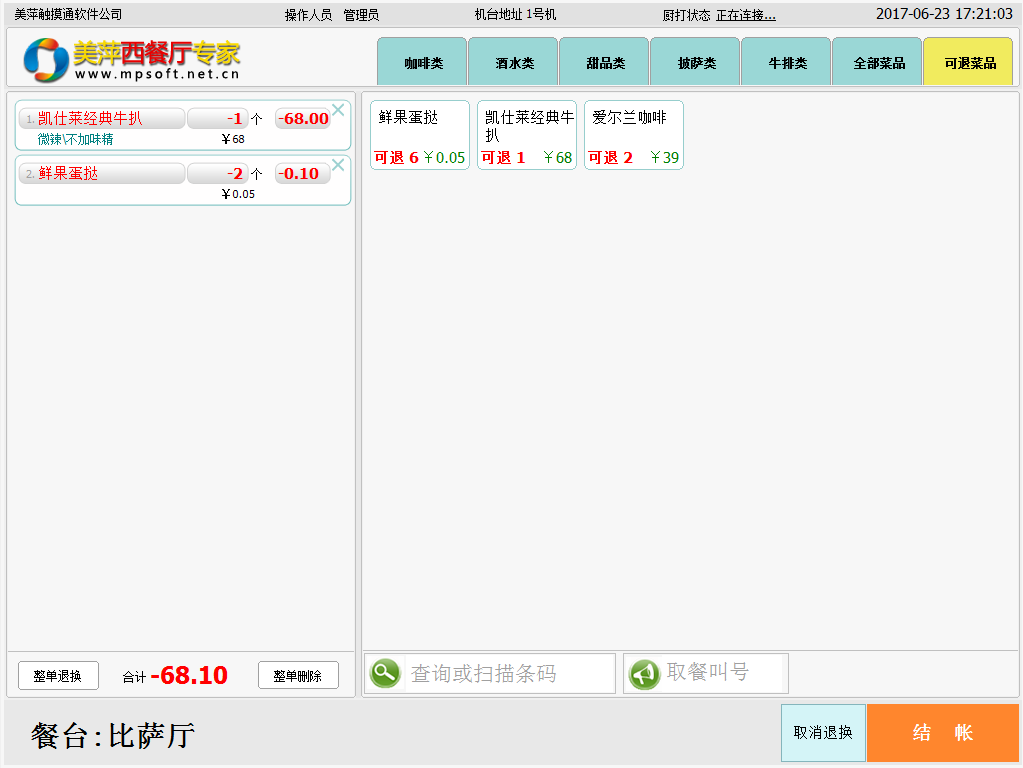This screenshot has width=1023, height=768.
Task: Open the 披萨类 category tab
Action: point(695,63)
